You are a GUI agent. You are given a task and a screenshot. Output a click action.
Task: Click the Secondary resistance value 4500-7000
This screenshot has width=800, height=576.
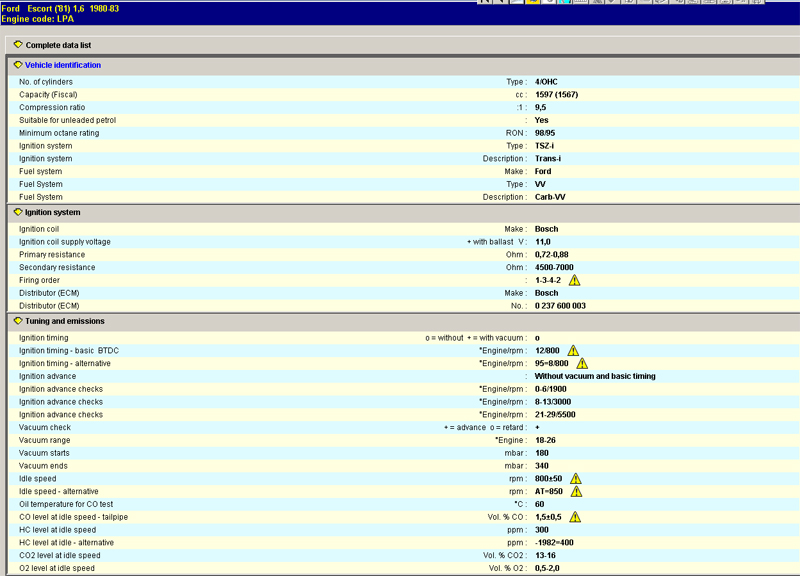pos(555,268)
